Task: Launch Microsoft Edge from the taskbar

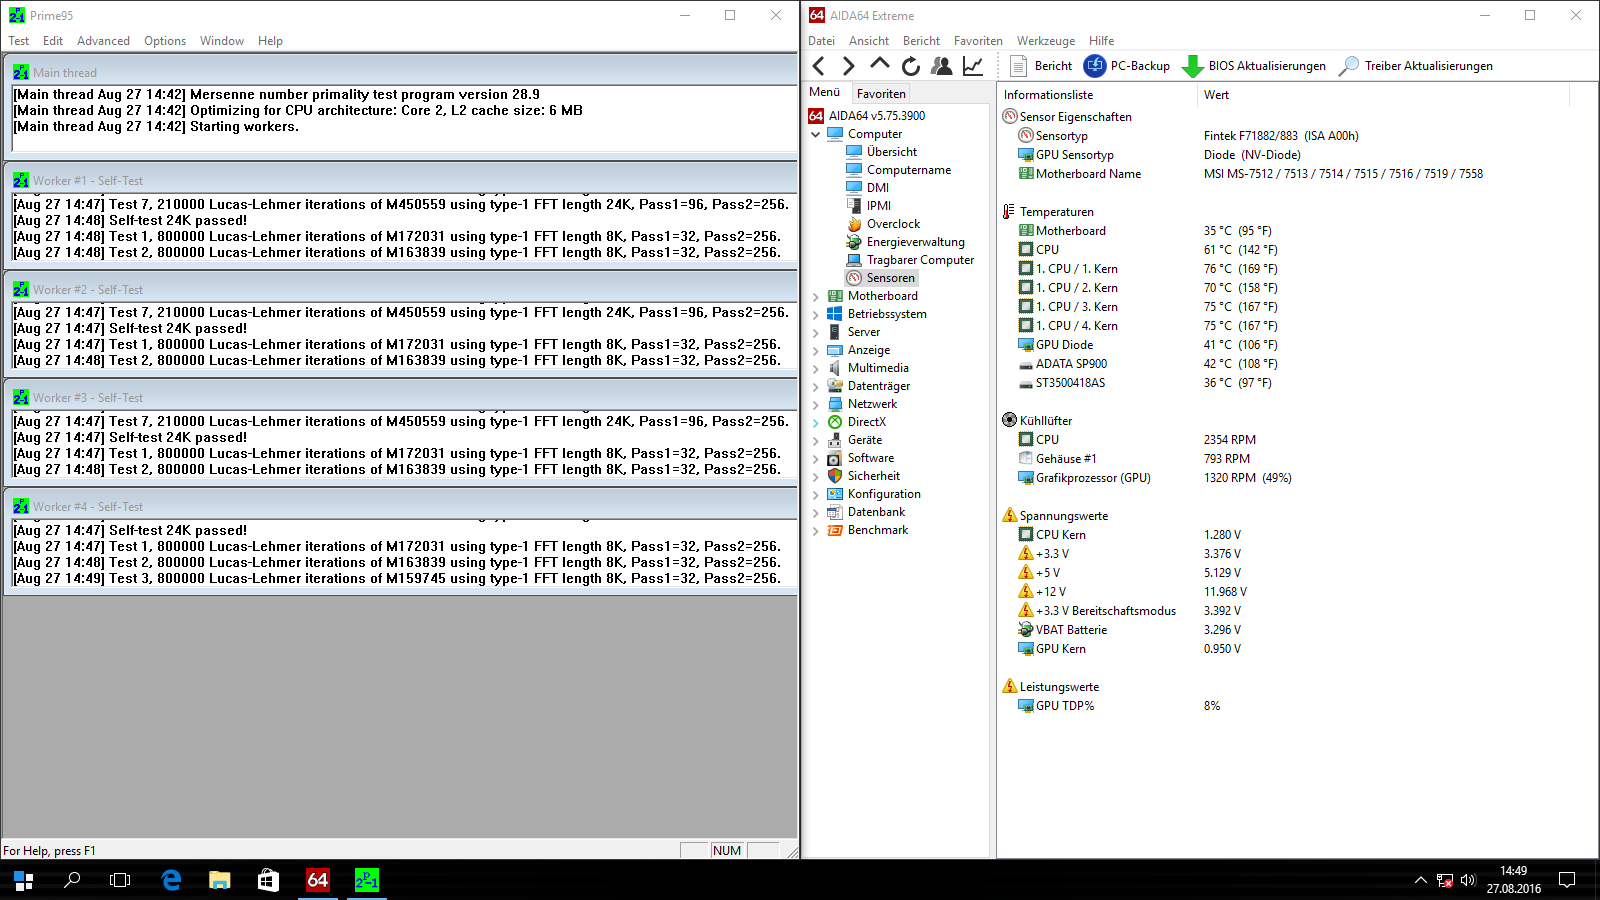Action: [x=171, y=880]
